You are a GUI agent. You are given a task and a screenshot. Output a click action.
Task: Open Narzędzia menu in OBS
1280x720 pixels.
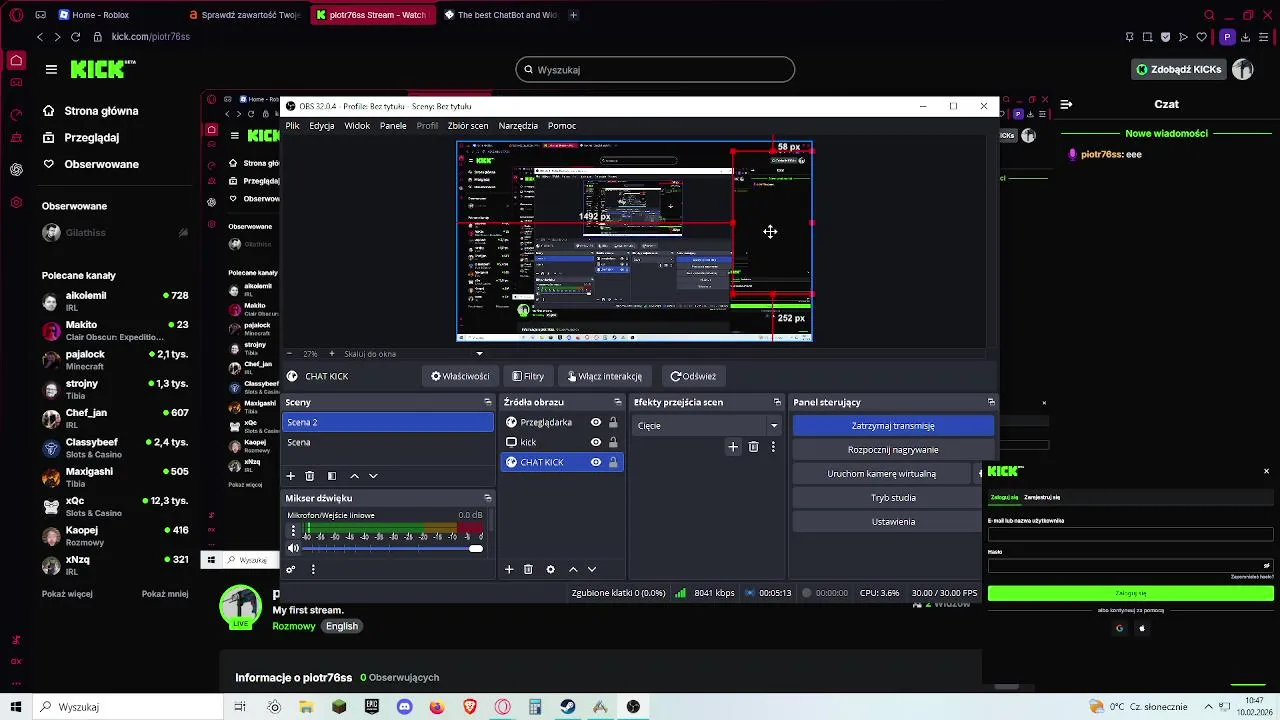pos(518,126)
